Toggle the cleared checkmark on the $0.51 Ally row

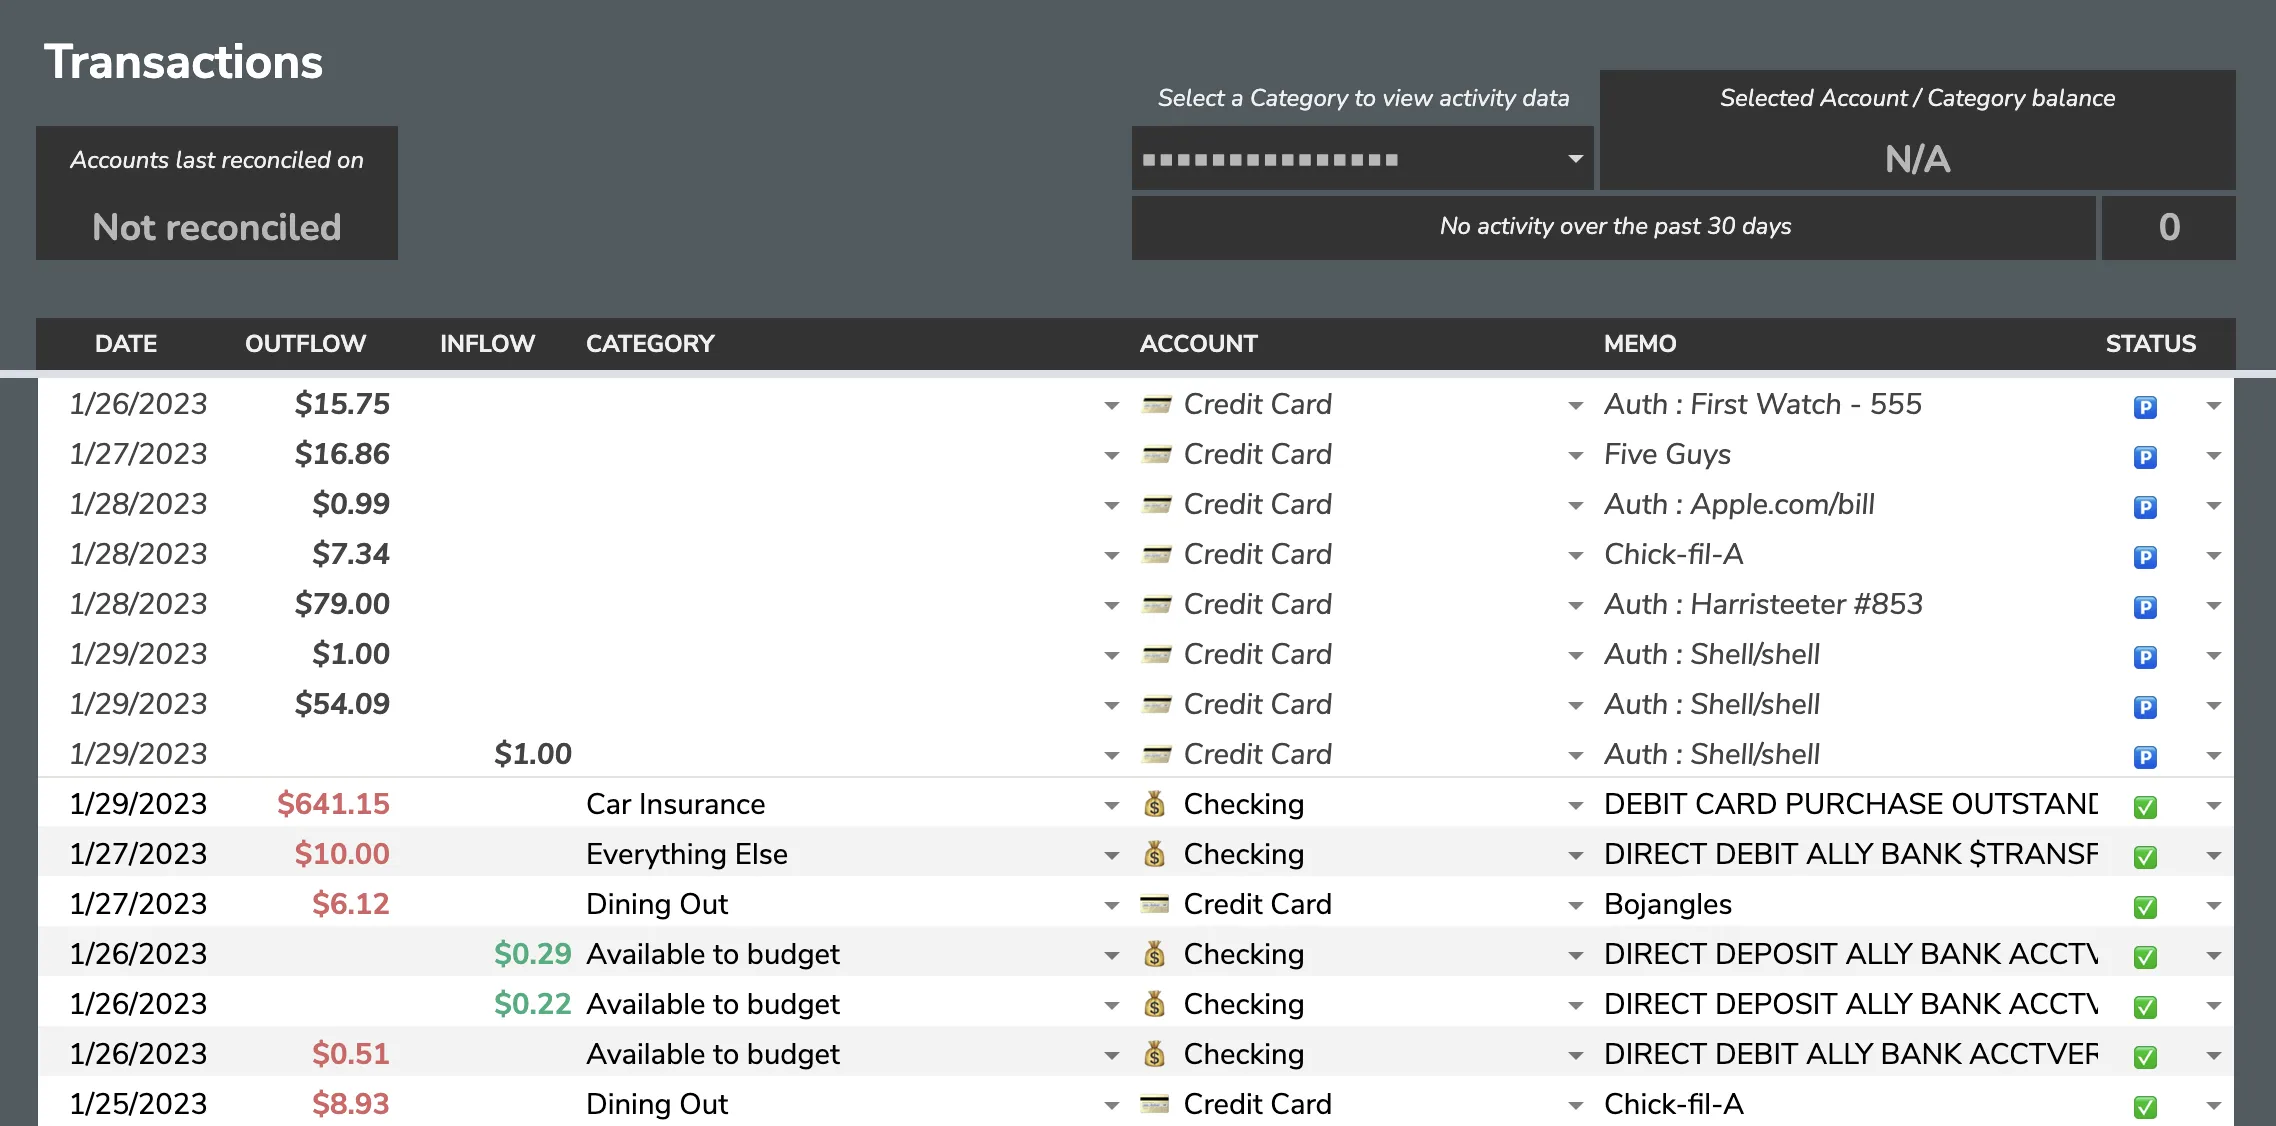click(2145, 1055)
